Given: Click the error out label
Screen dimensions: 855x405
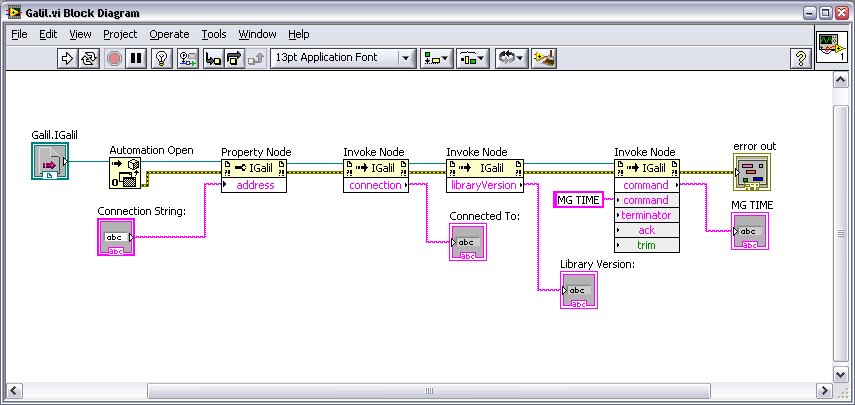Looking at the screenshot, I should coord(755,146).
